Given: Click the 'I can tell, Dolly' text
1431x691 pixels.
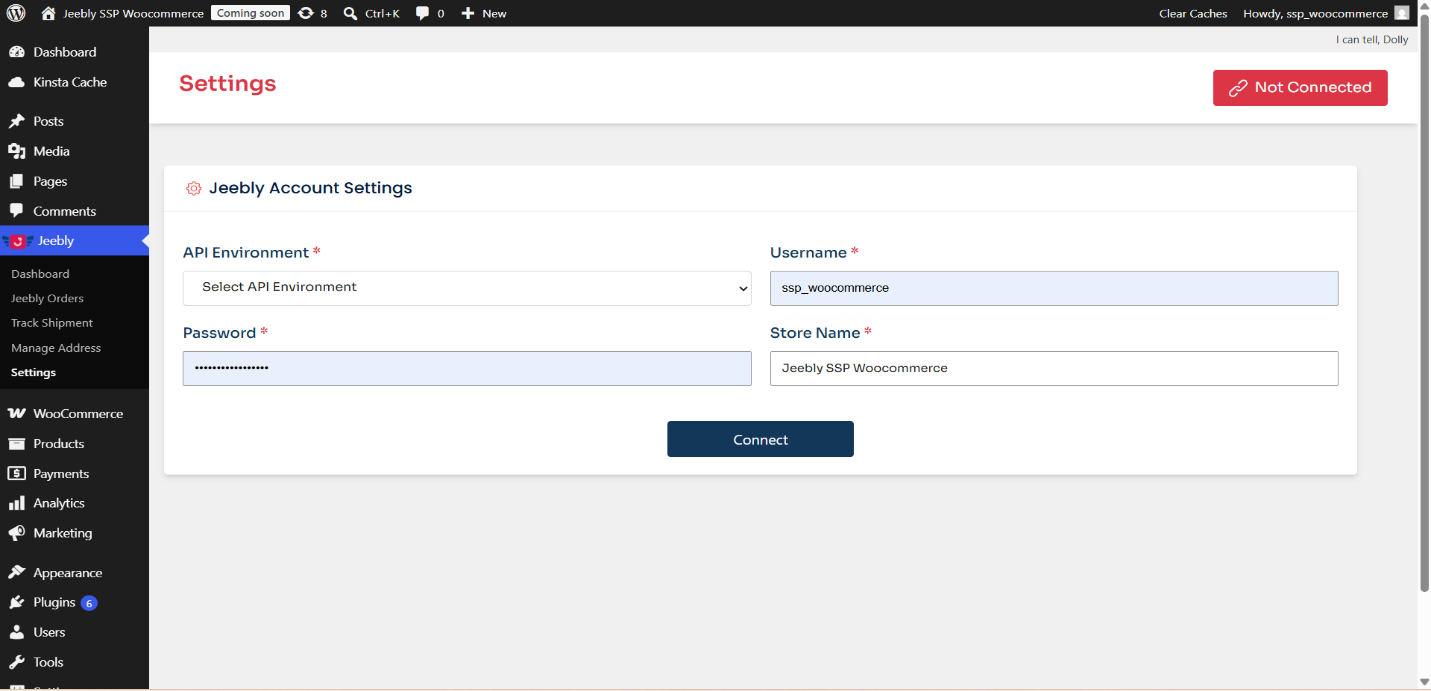Looking at the screenshot, I should [x=1372, y=40].
